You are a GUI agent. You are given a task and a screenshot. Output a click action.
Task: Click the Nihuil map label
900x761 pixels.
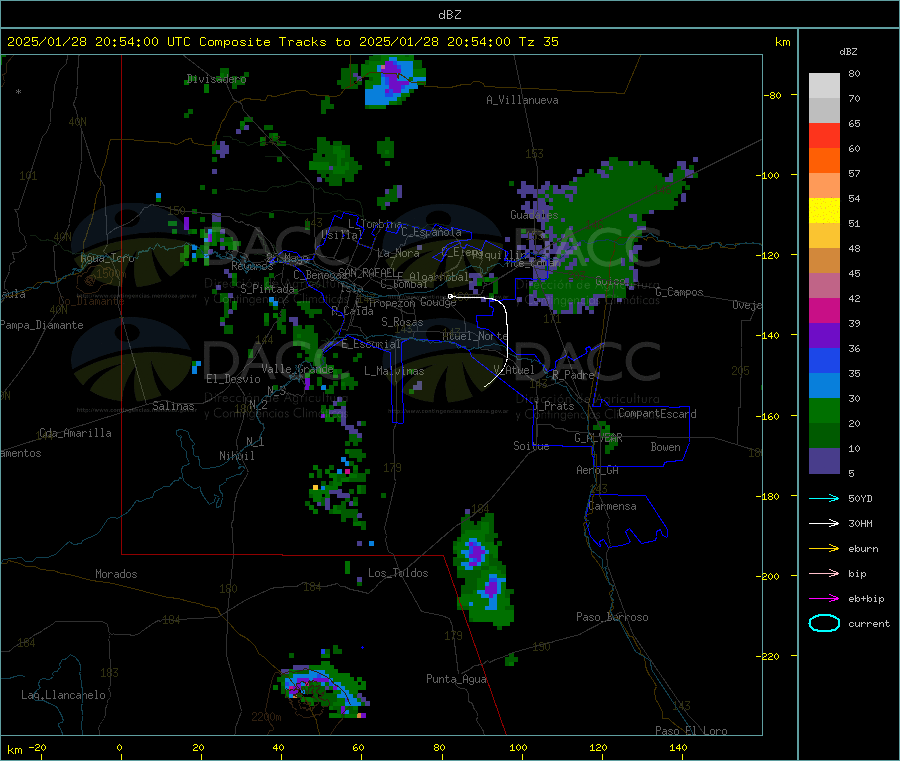coord(236,456)
